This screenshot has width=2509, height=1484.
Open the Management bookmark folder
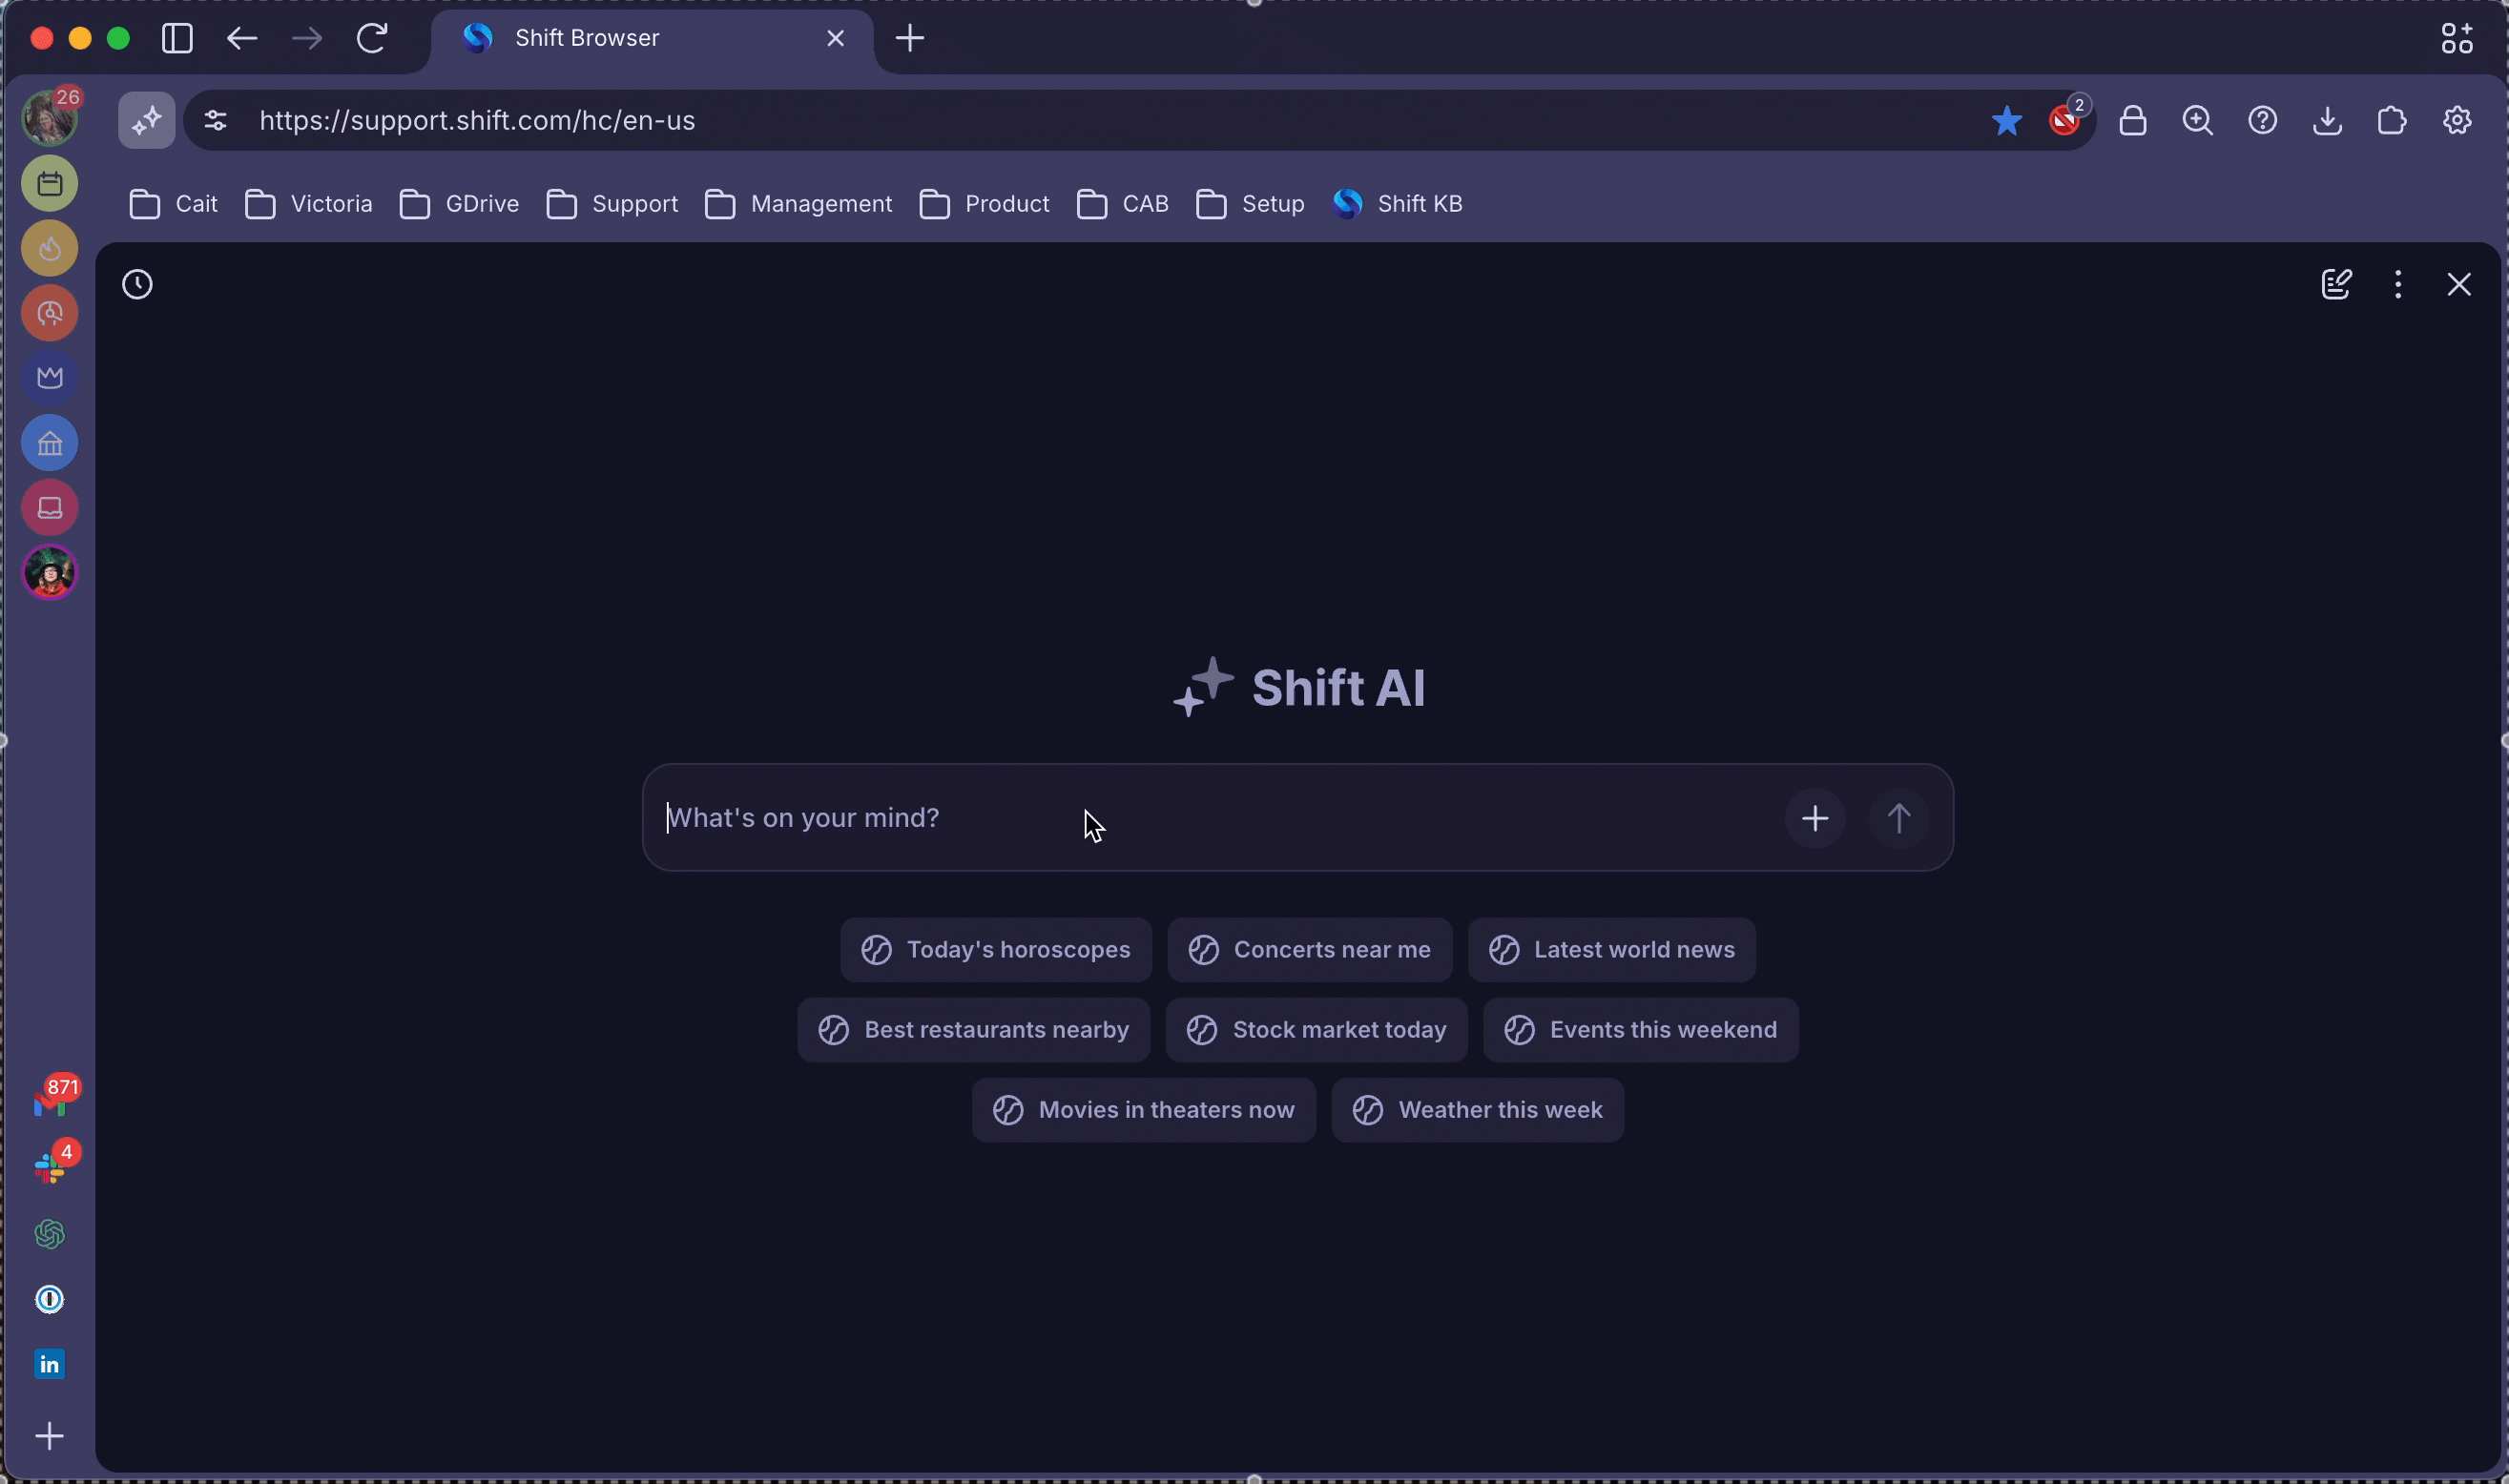(x=799, y=204)
